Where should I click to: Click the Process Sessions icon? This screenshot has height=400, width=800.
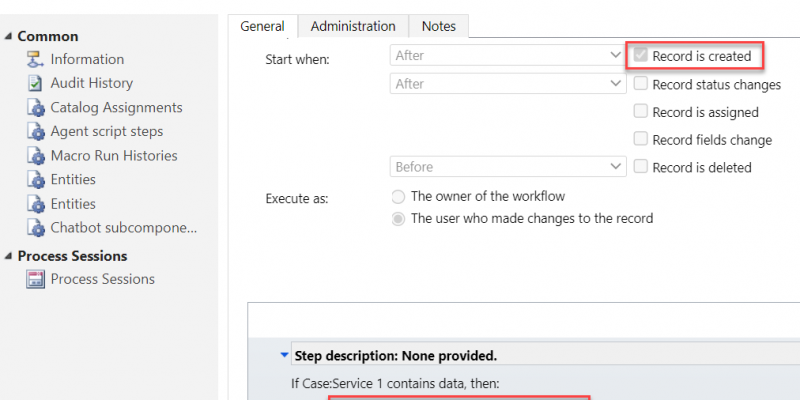(x=35, y=279)
